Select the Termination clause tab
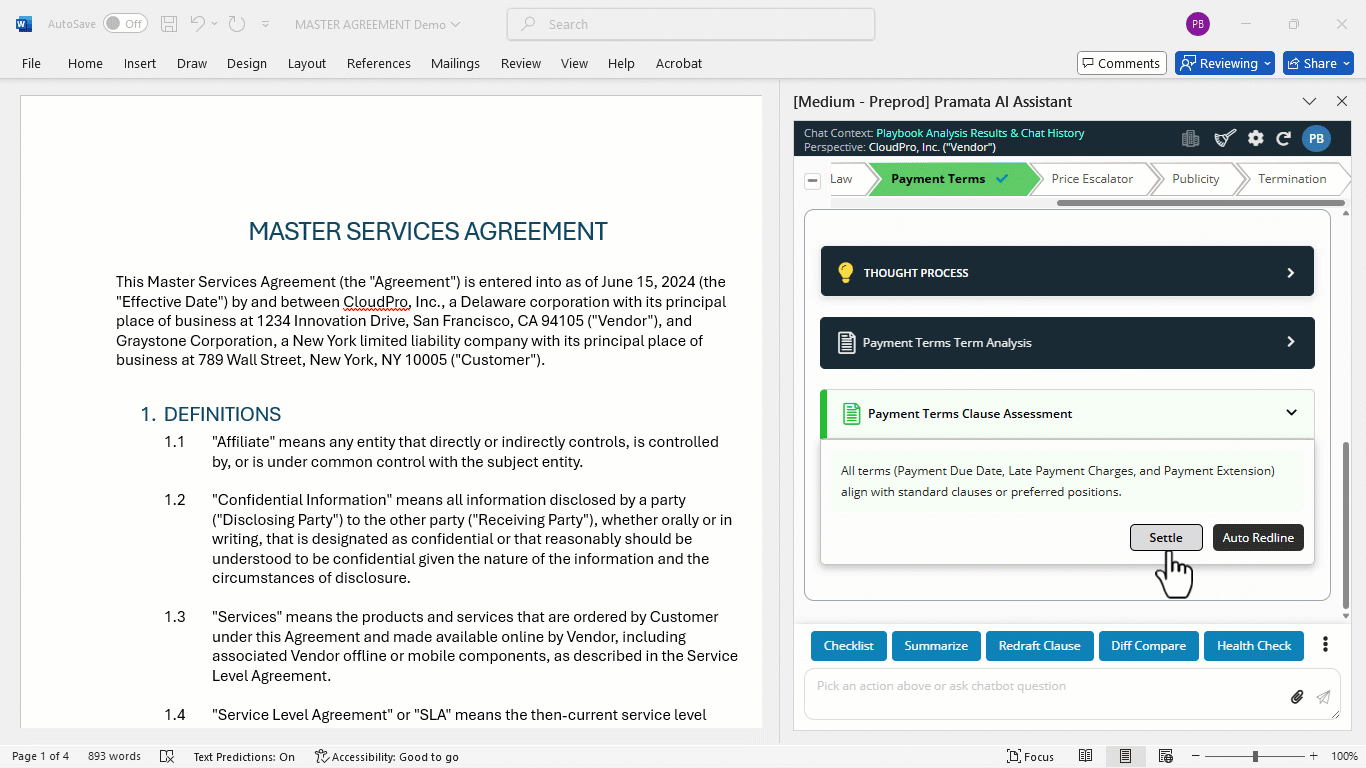 pos(1292,179)
